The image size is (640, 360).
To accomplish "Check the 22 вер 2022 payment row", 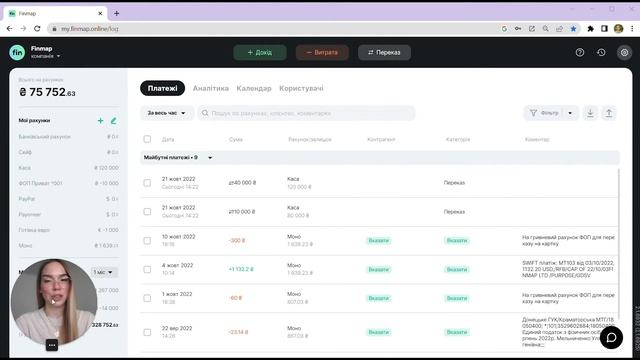I will 147,332.
